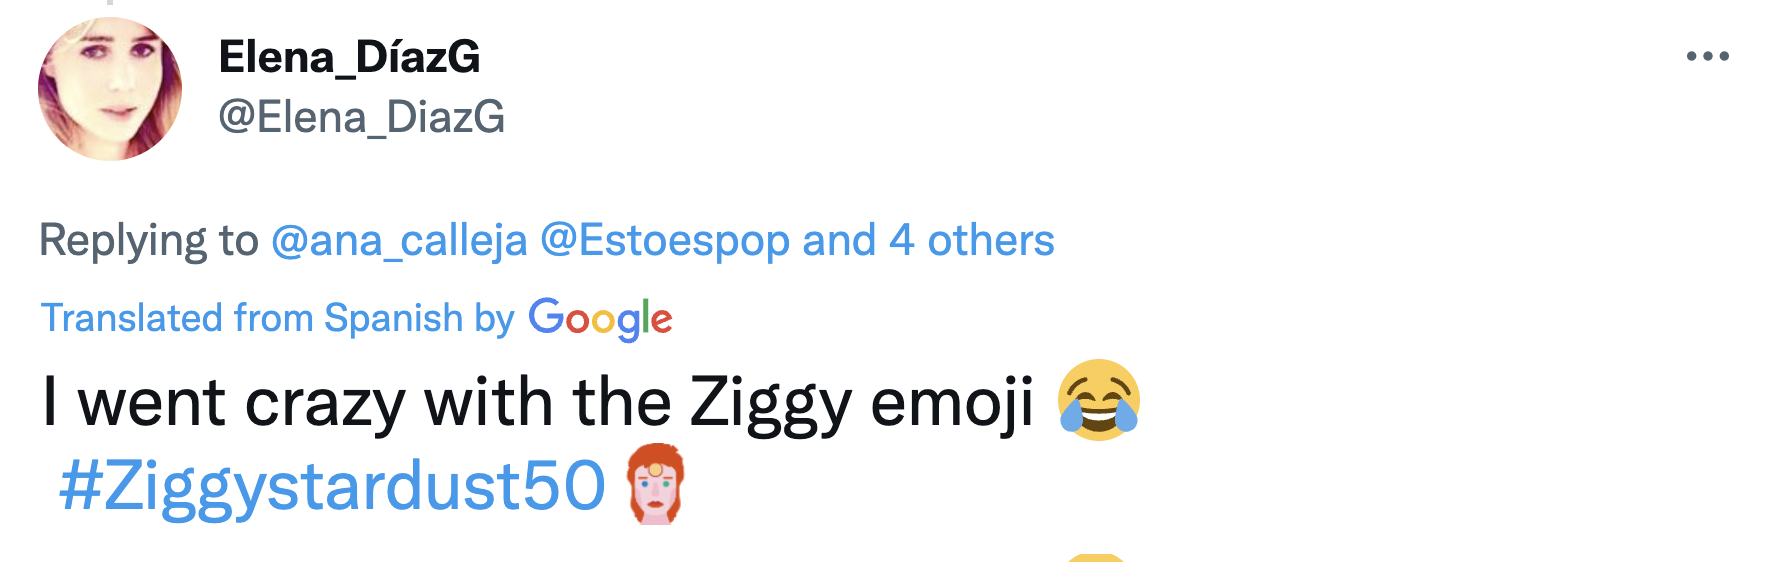Click the 'Replying to' label text

tap(148, 240)
